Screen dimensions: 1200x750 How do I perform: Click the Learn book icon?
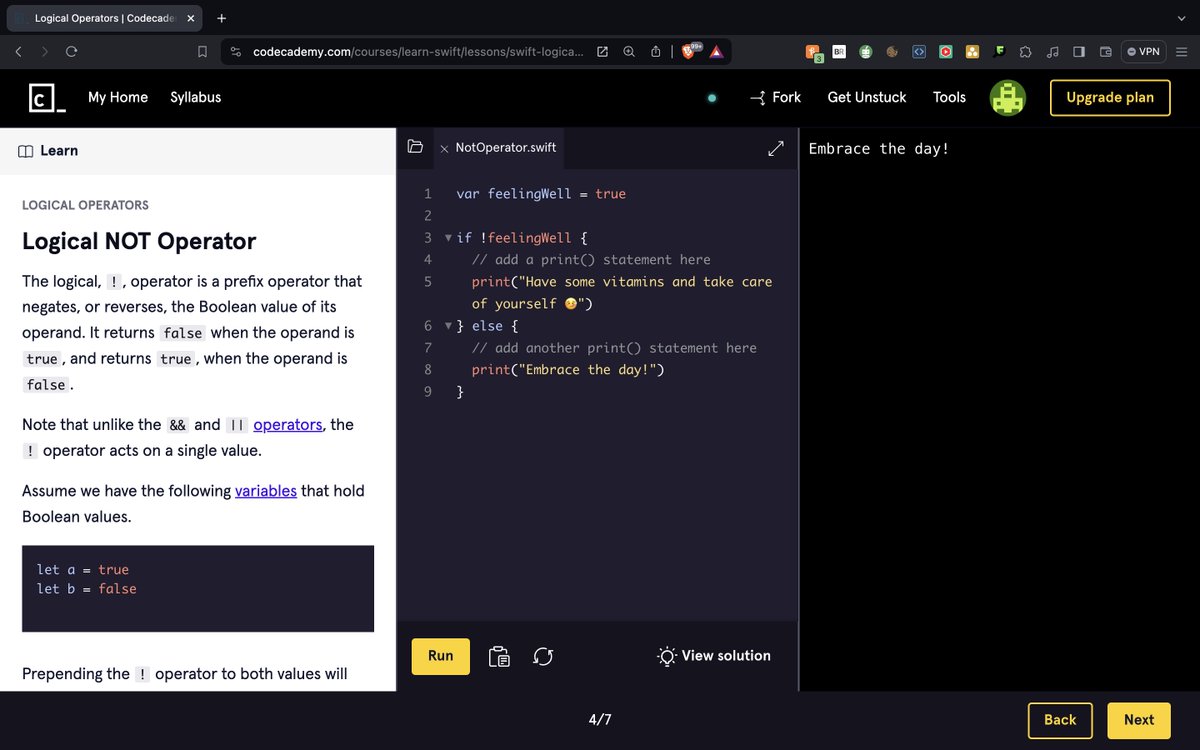26,151
